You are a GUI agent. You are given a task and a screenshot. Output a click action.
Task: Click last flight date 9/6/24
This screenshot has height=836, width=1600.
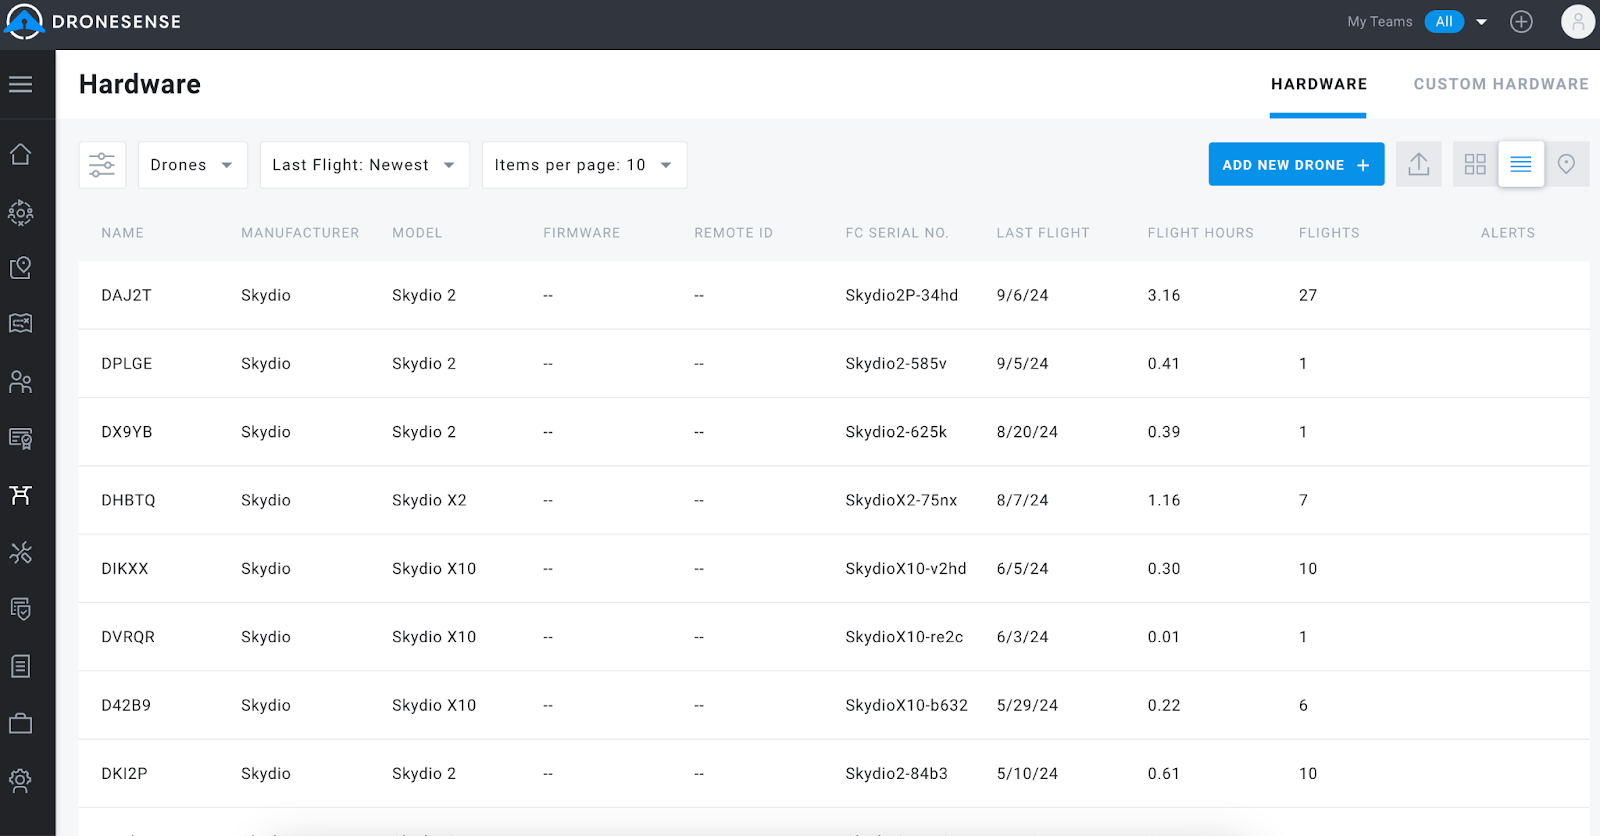pos(1022,295)
